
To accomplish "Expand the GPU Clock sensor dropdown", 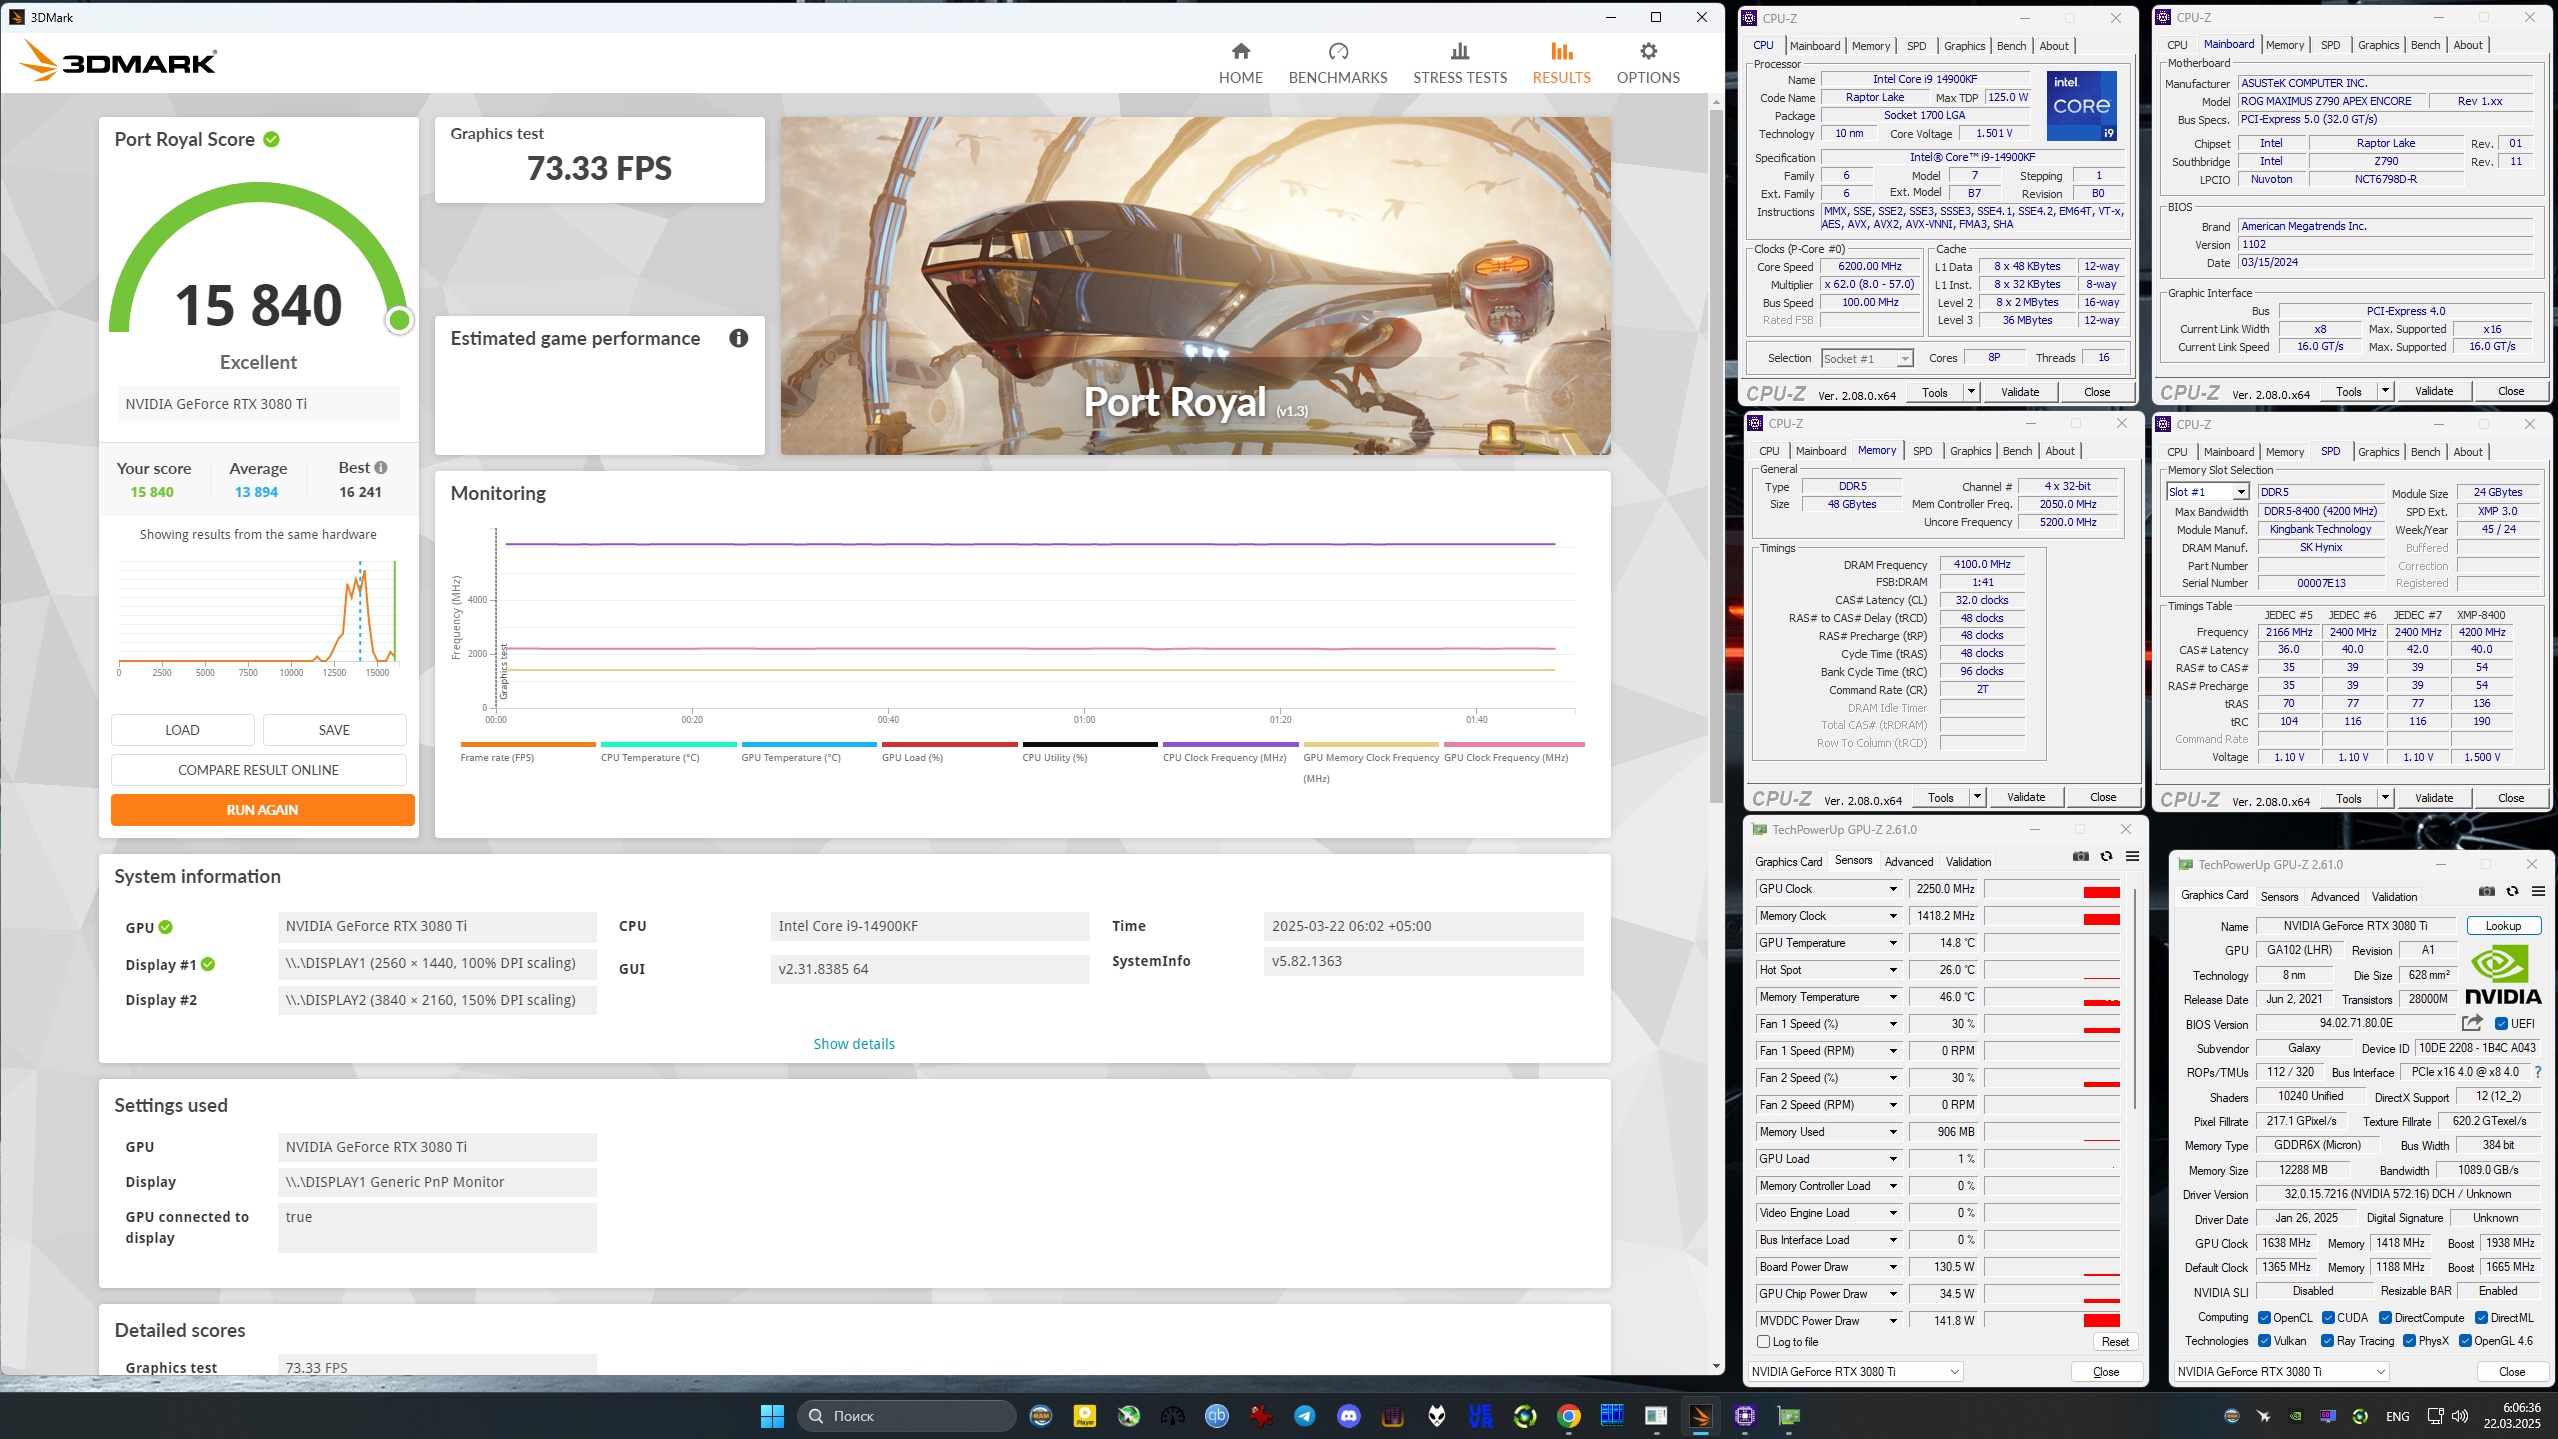I will pyautogui.click(x=1893, y=889).
